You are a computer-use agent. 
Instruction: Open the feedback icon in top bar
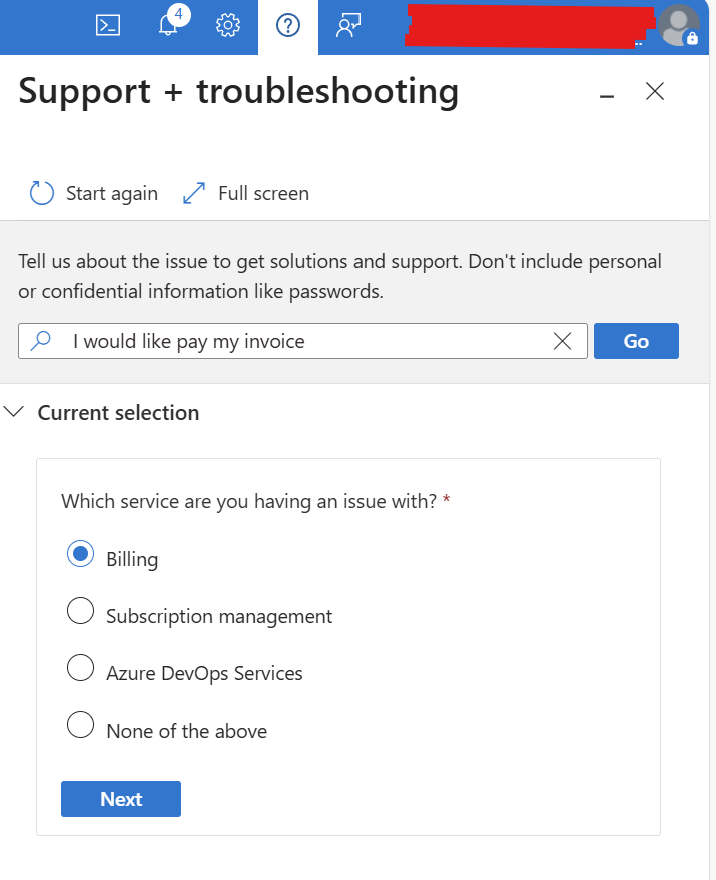[348, 25]
